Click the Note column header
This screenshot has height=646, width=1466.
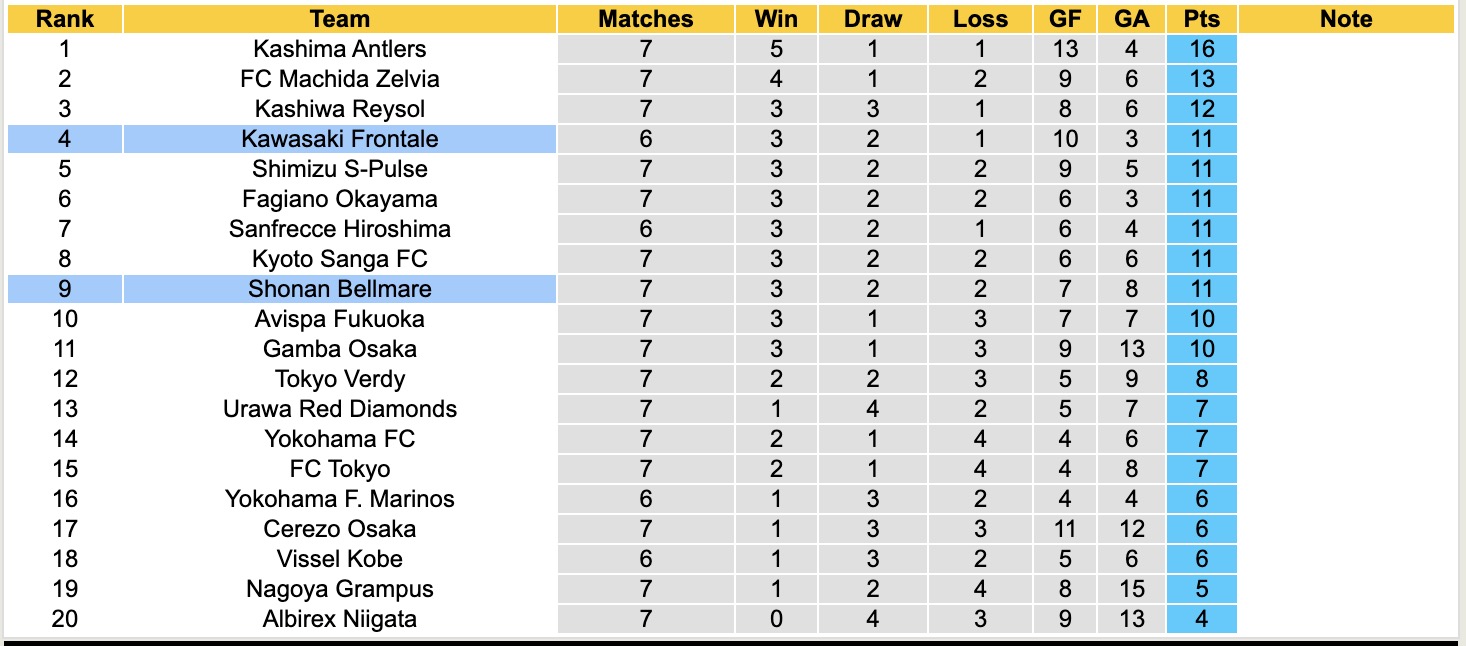coord(1345,19)
